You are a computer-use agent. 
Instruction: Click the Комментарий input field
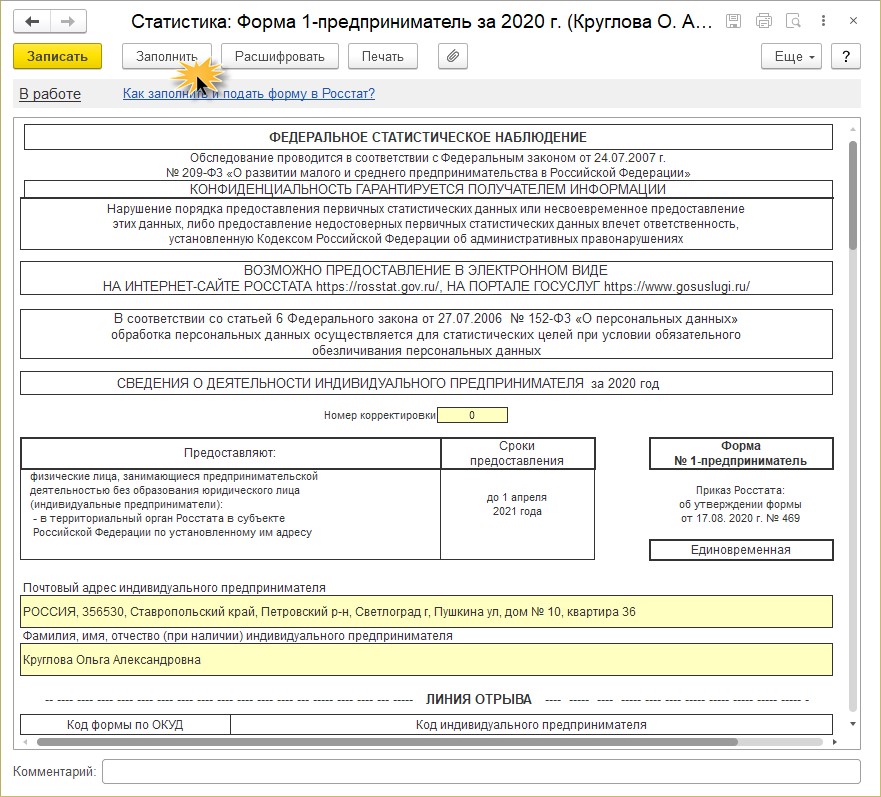click(x=481, y=771)
